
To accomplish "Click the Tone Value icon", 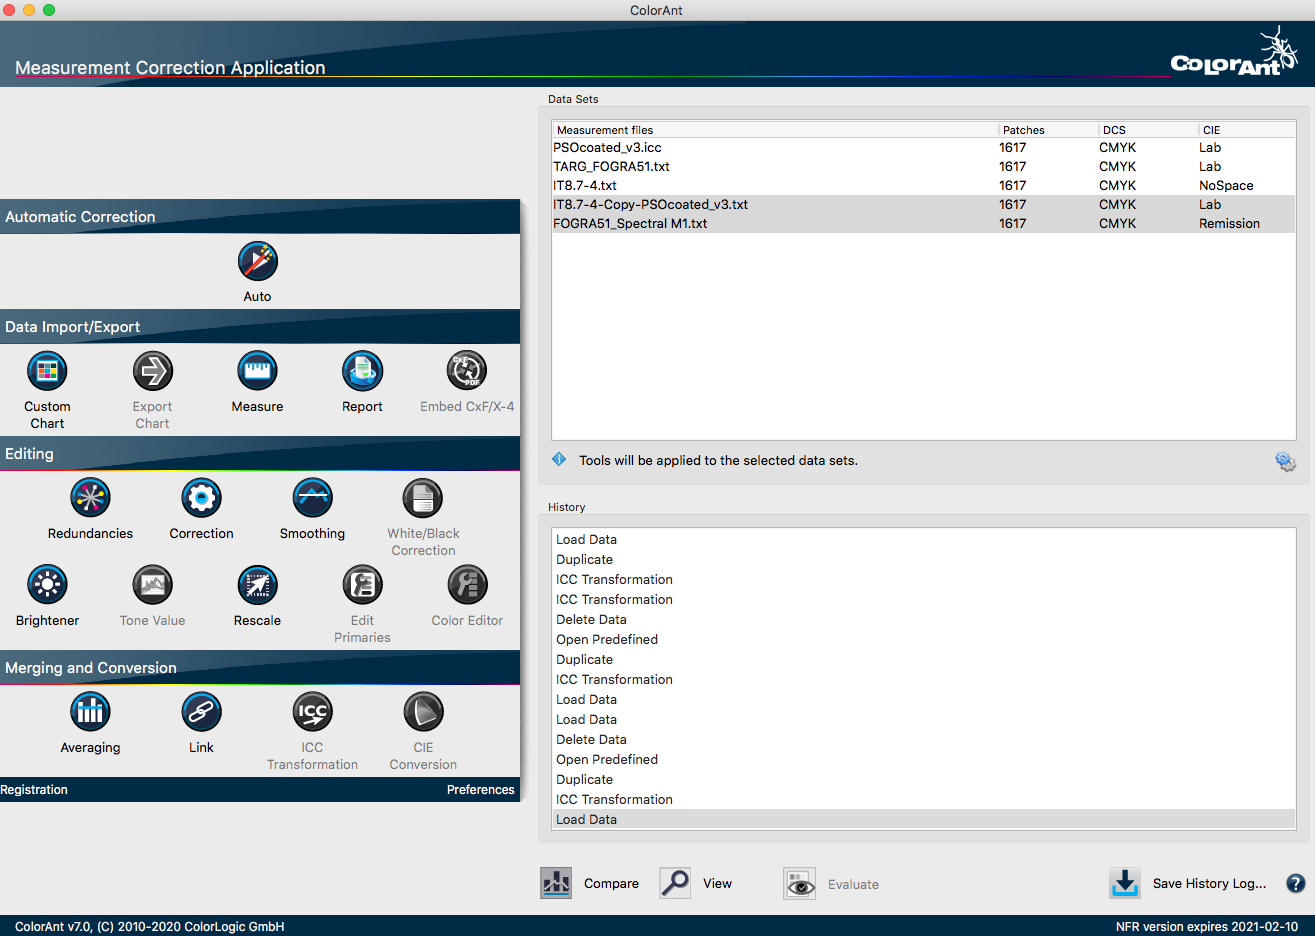I will (153, 585).
